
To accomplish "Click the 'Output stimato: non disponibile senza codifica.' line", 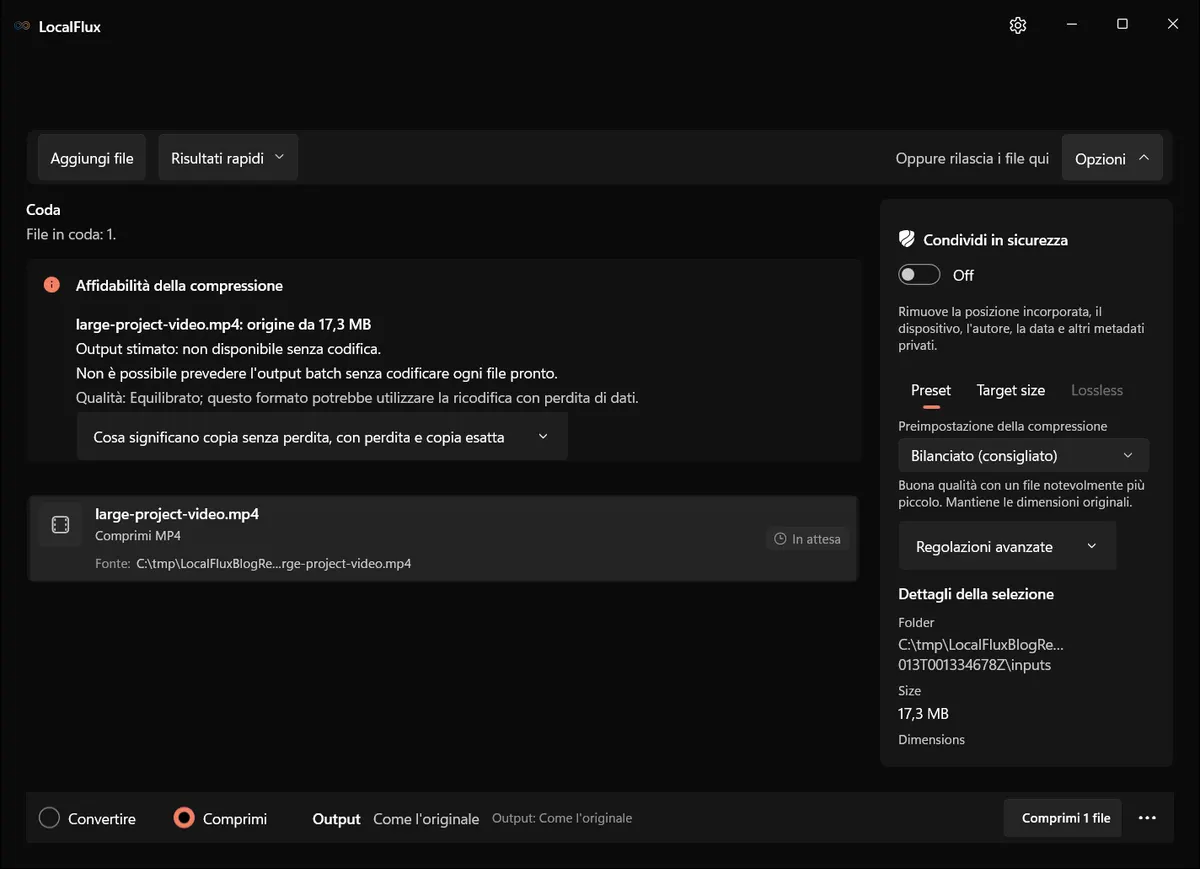I will pos(229,349).
